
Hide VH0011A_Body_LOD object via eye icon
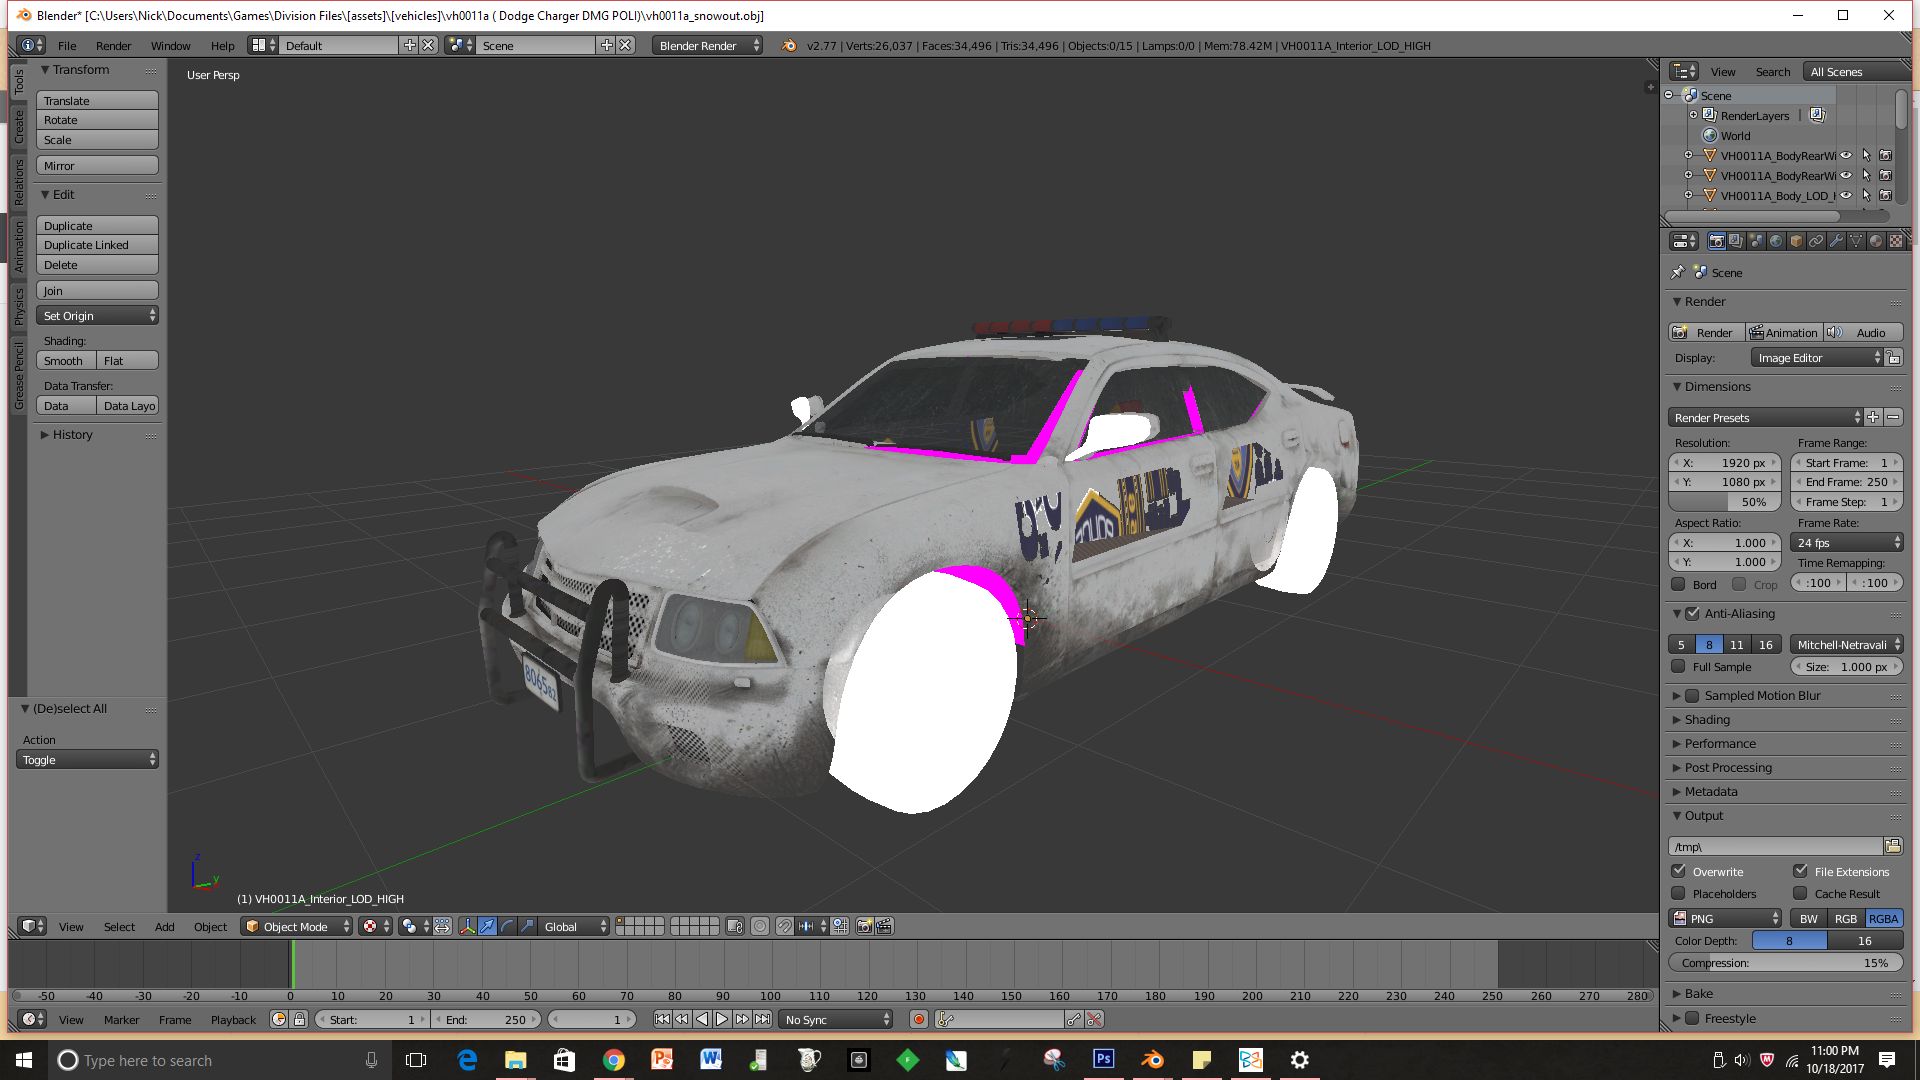[x=1846, y=195]
